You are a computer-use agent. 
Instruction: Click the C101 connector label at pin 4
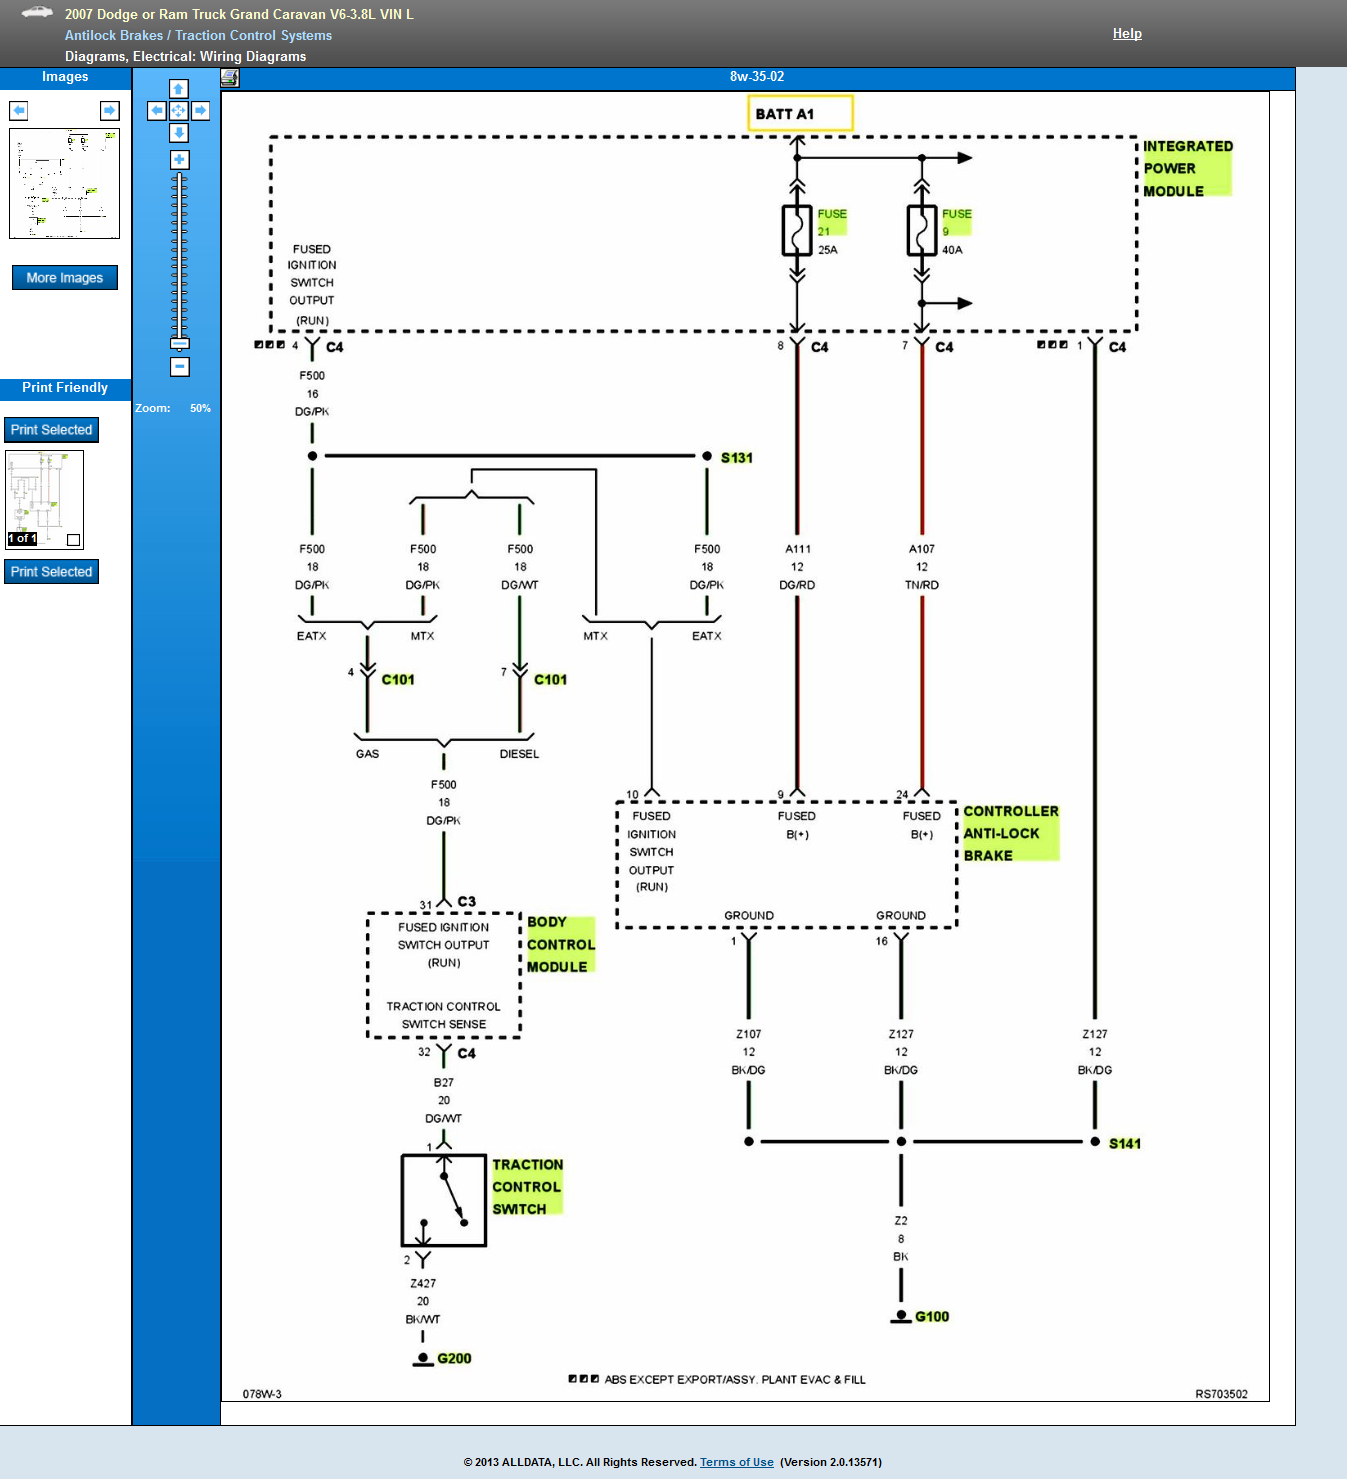click(x=398, y=680)
